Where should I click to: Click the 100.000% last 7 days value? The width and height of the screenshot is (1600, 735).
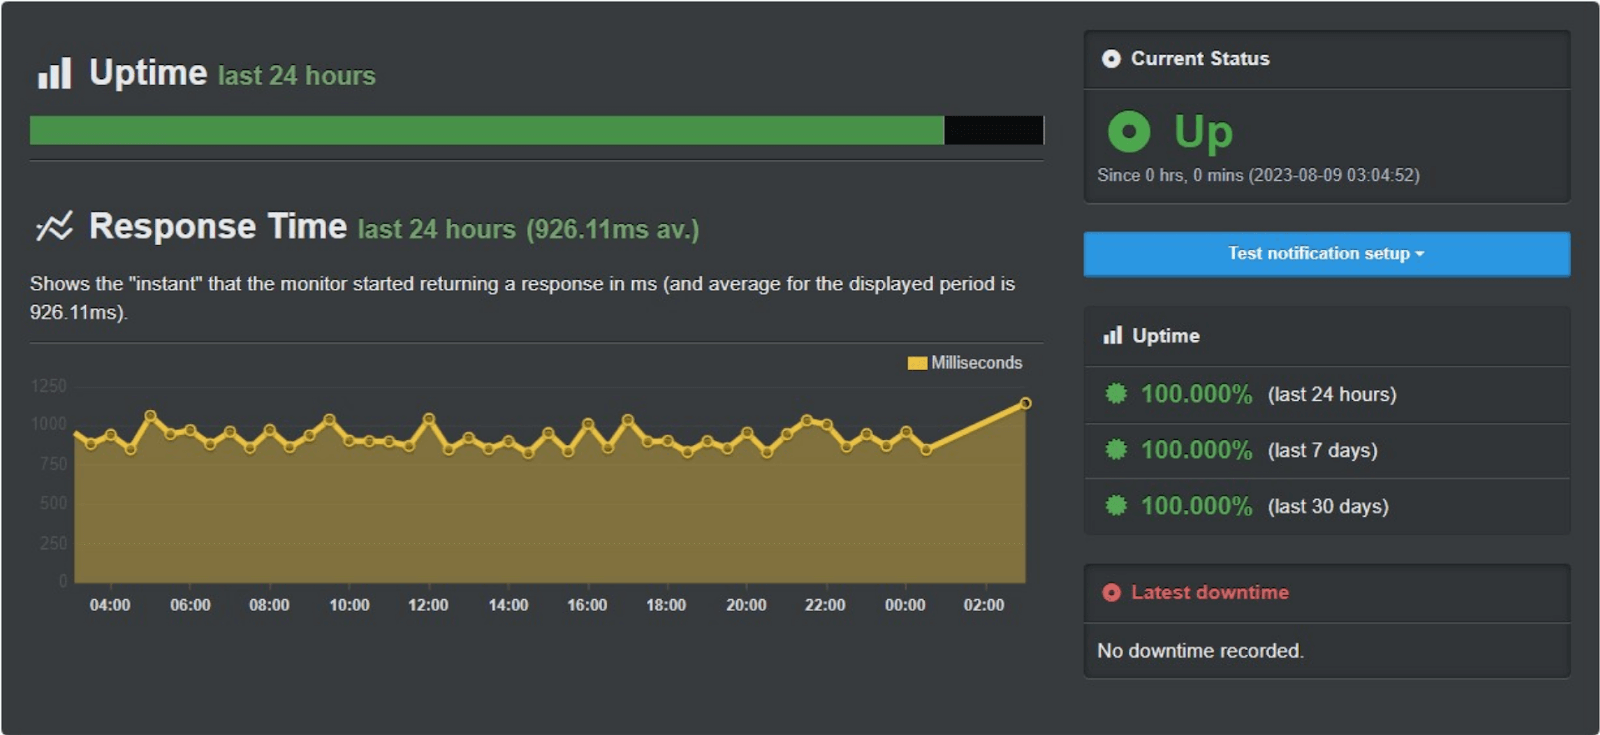1197,450
